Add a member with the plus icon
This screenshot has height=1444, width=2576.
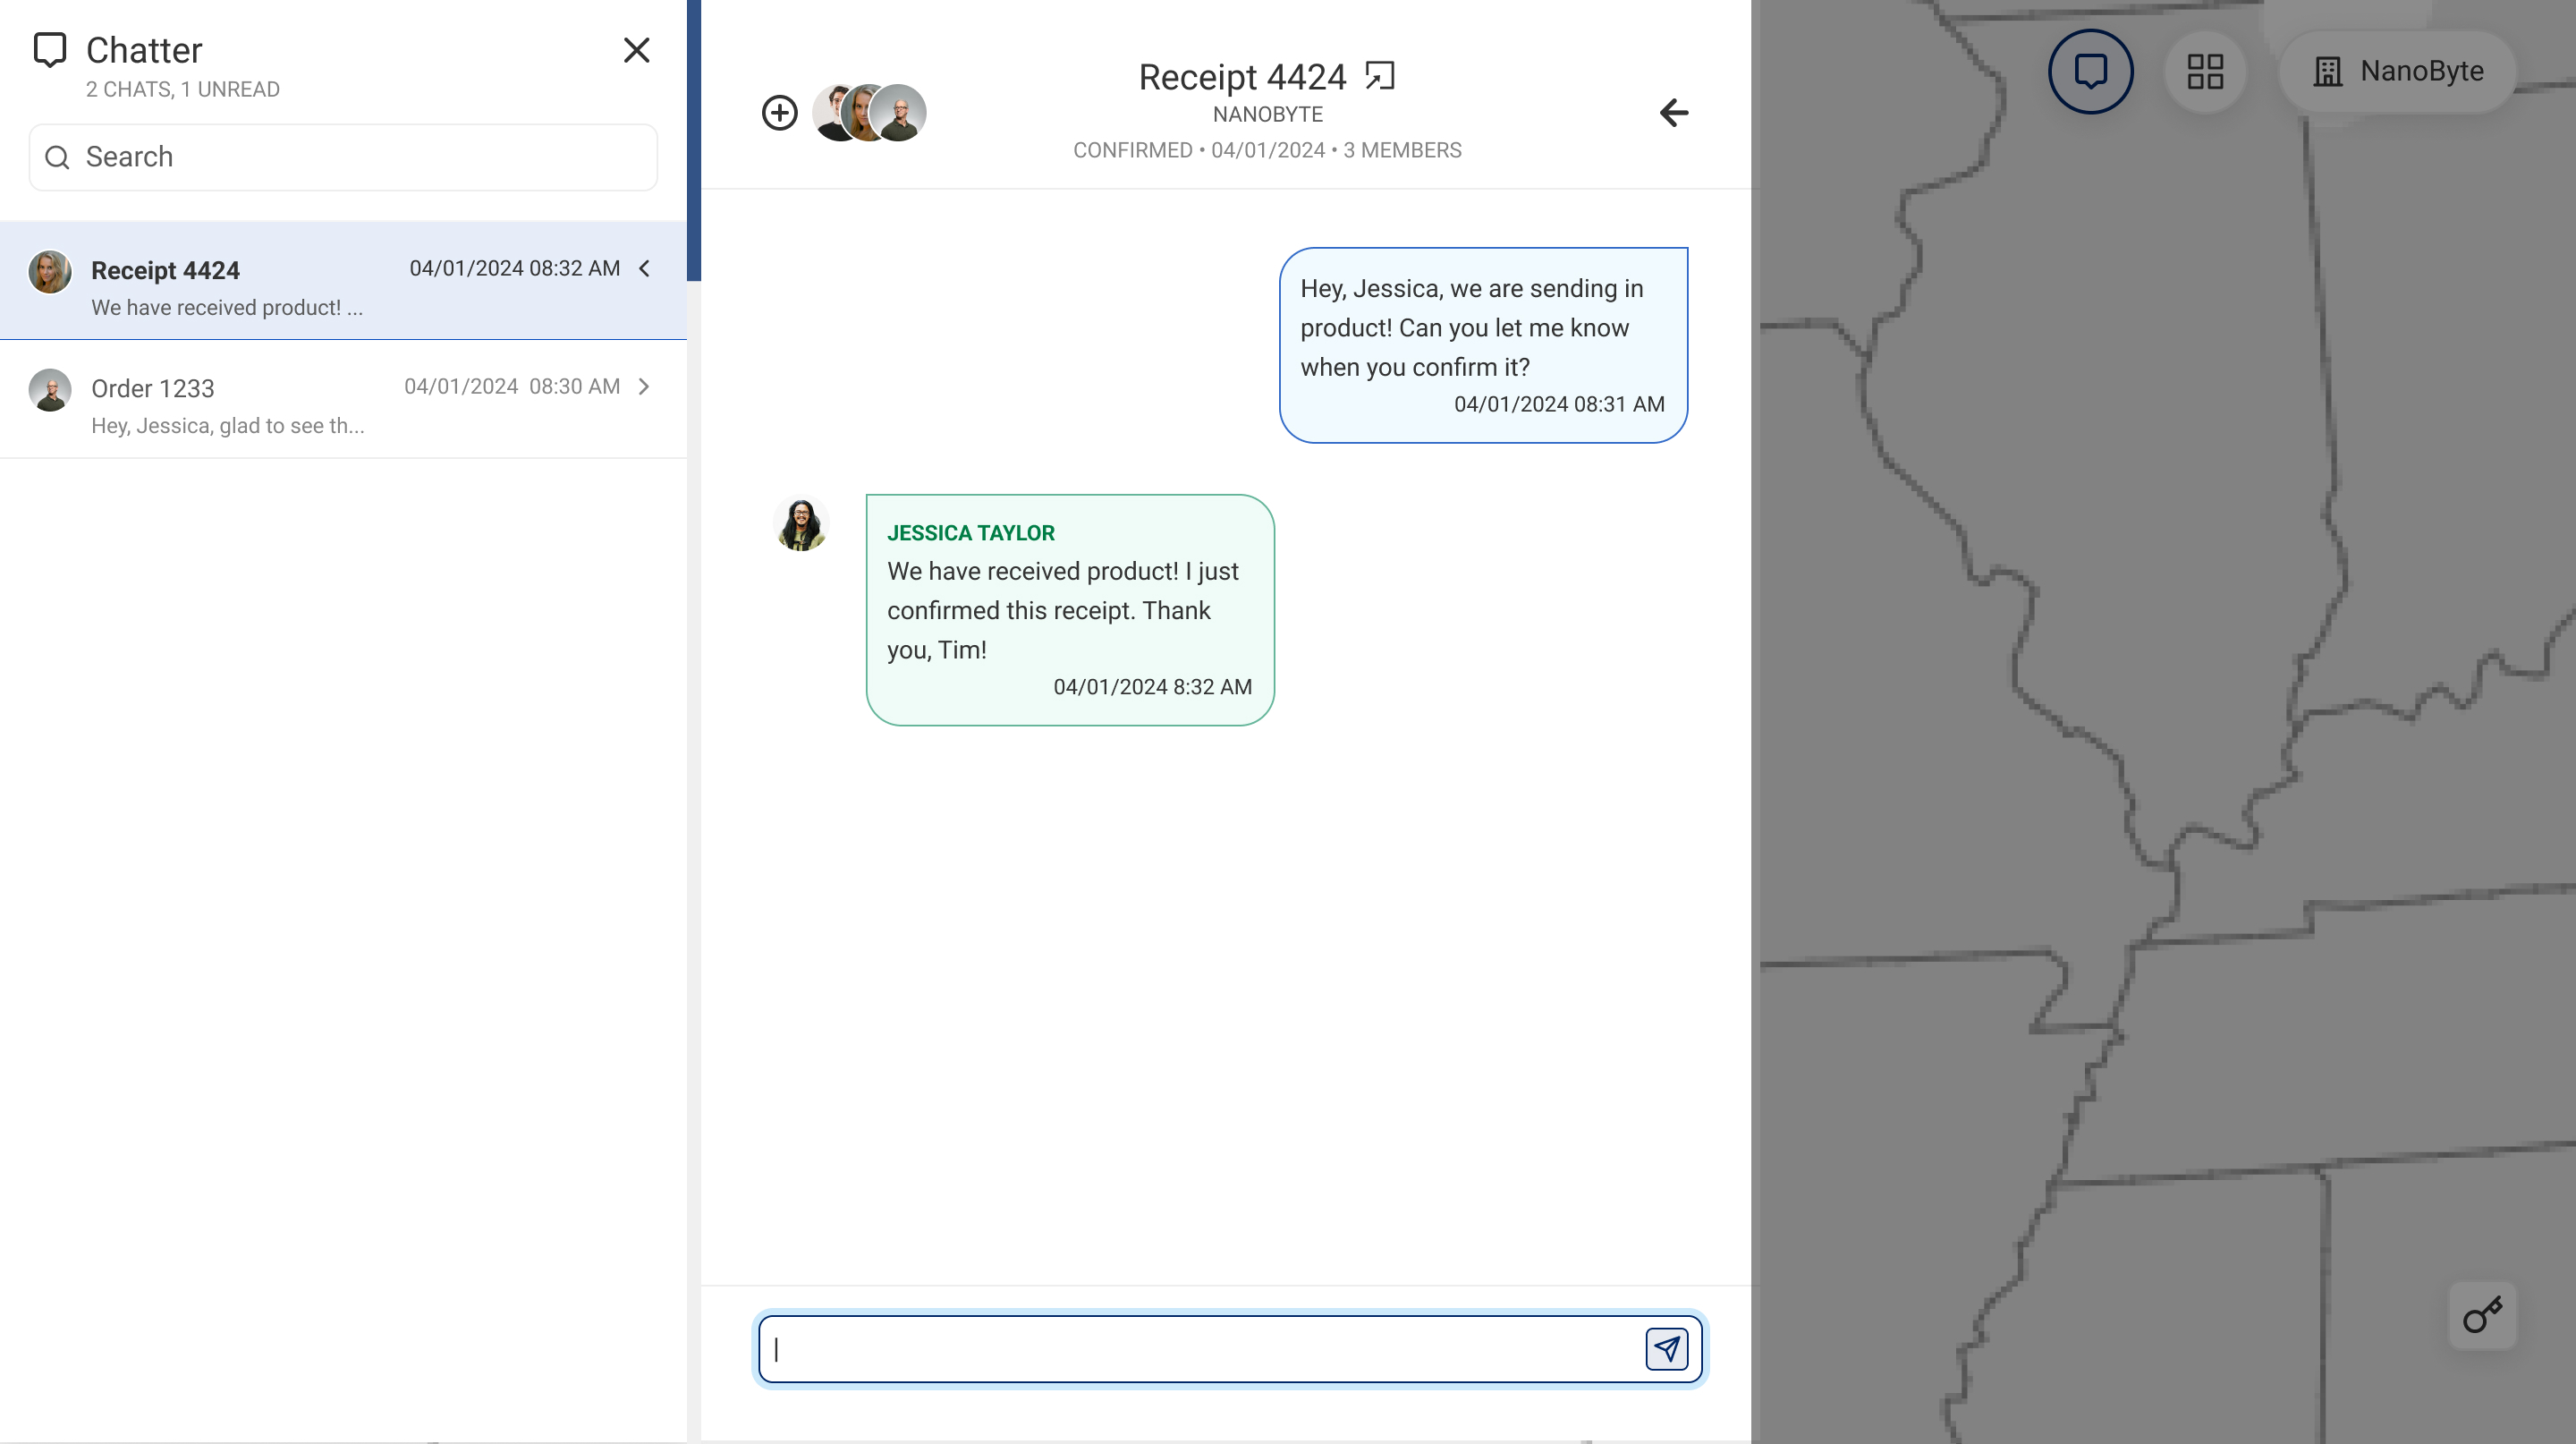click(x=780, y=112)
